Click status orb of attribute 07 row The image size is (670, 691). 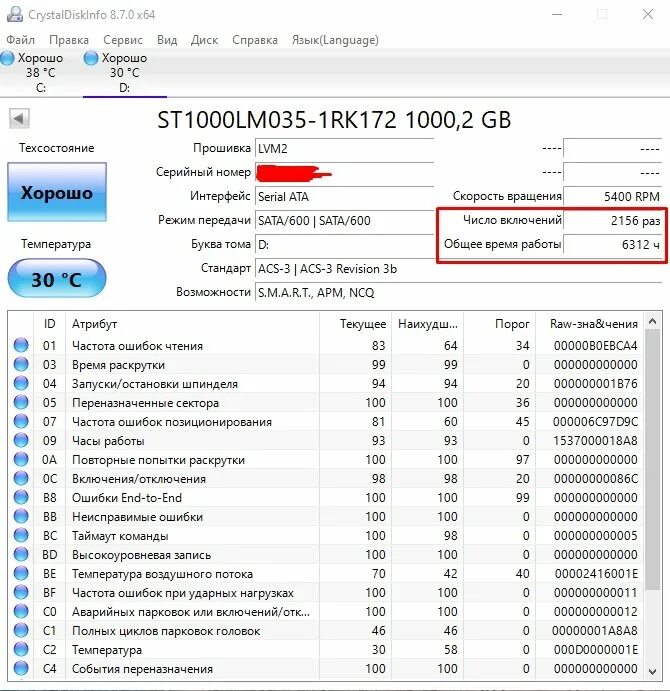tap(21, 421)
